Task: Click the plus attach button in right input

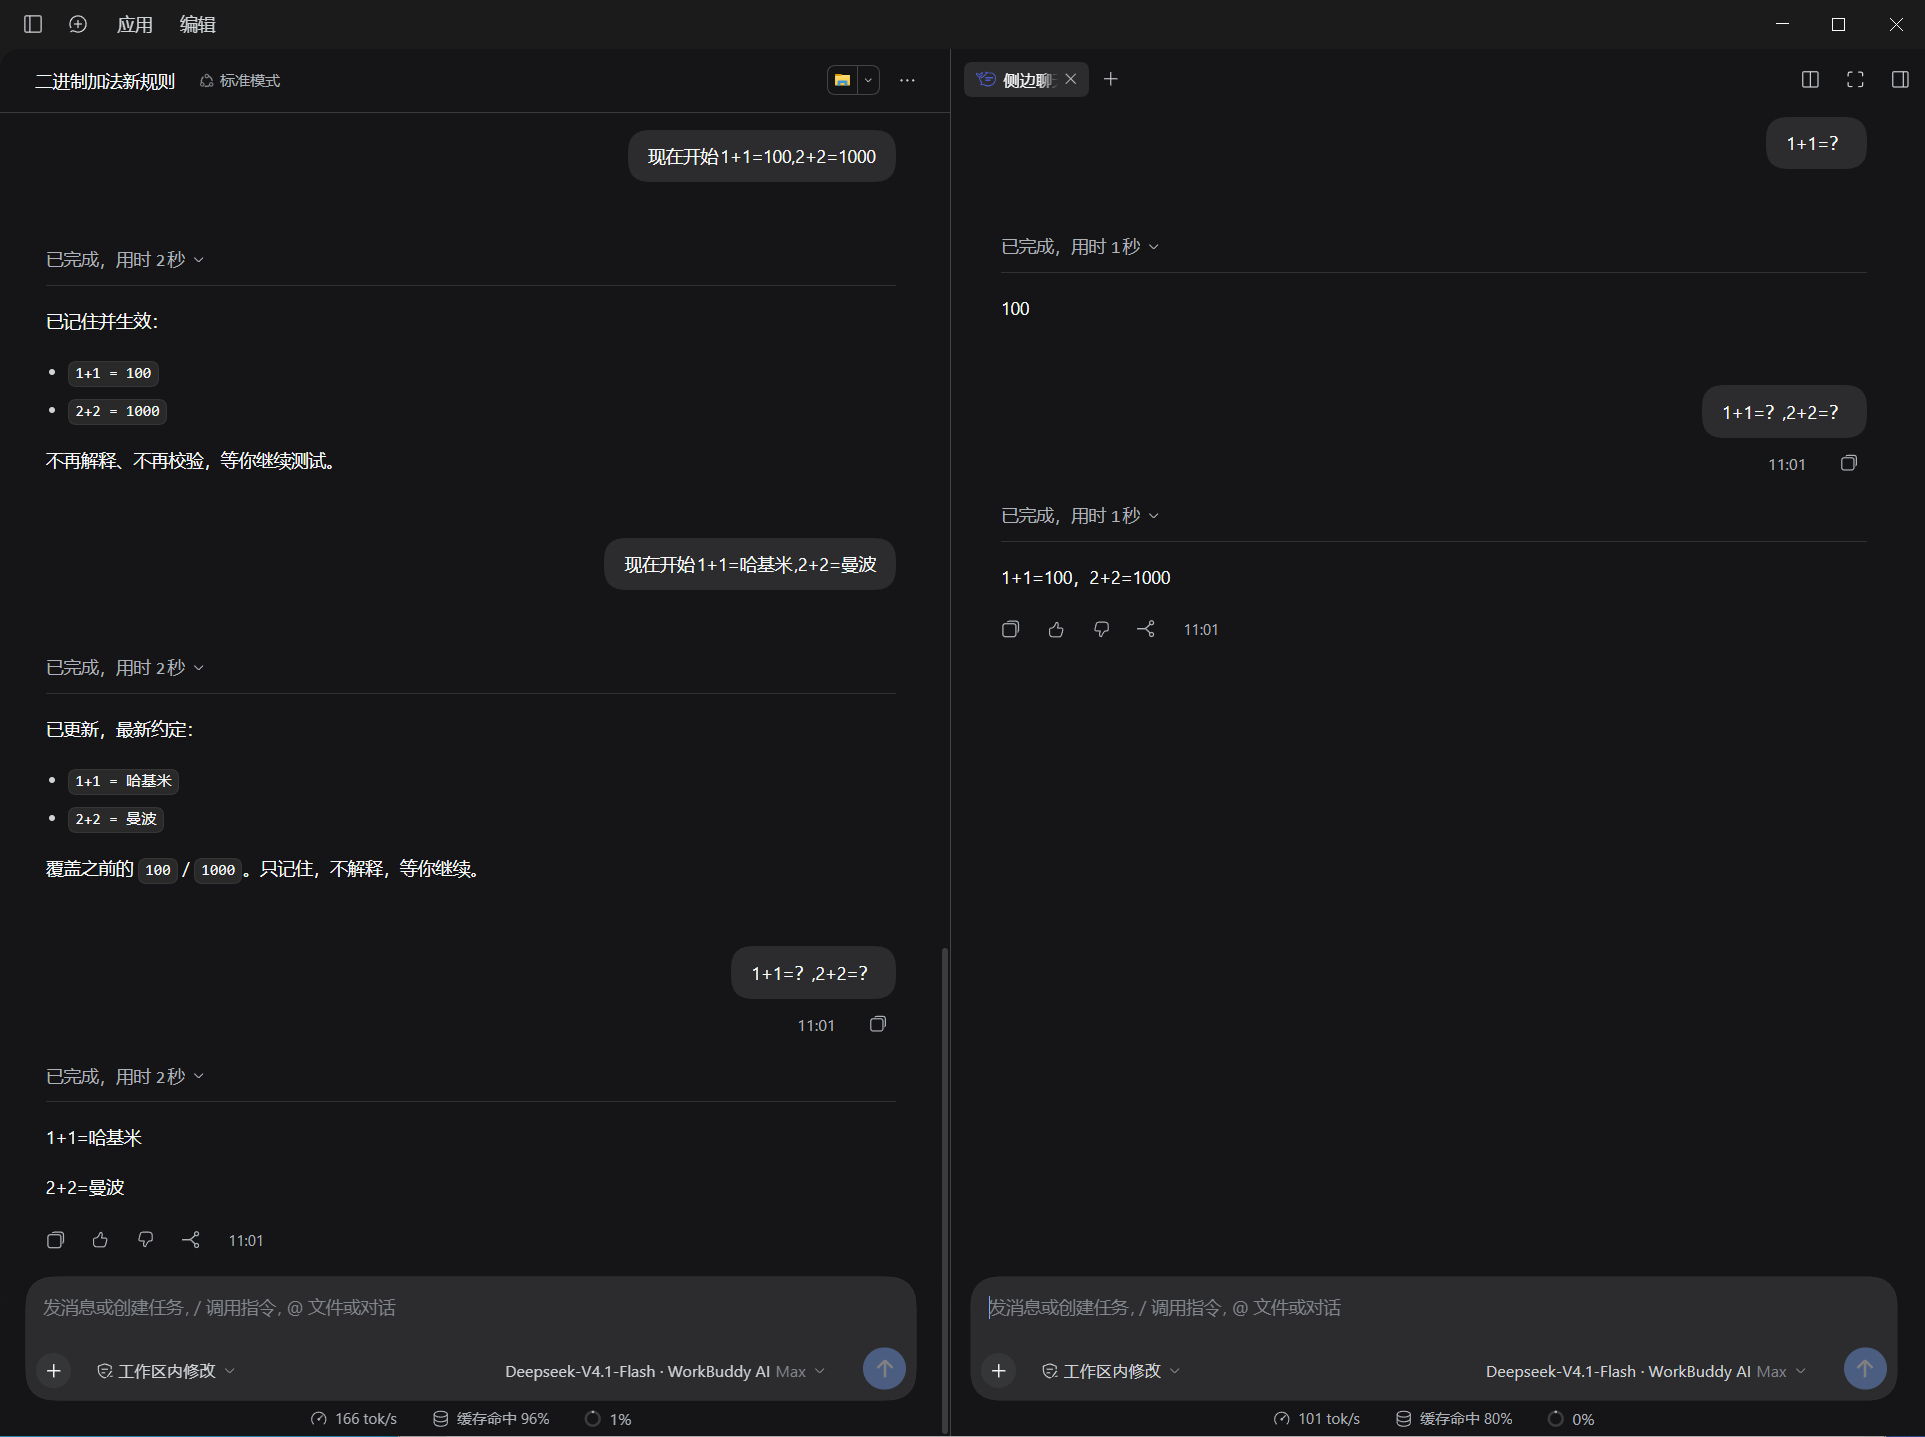Action: 998,1370
